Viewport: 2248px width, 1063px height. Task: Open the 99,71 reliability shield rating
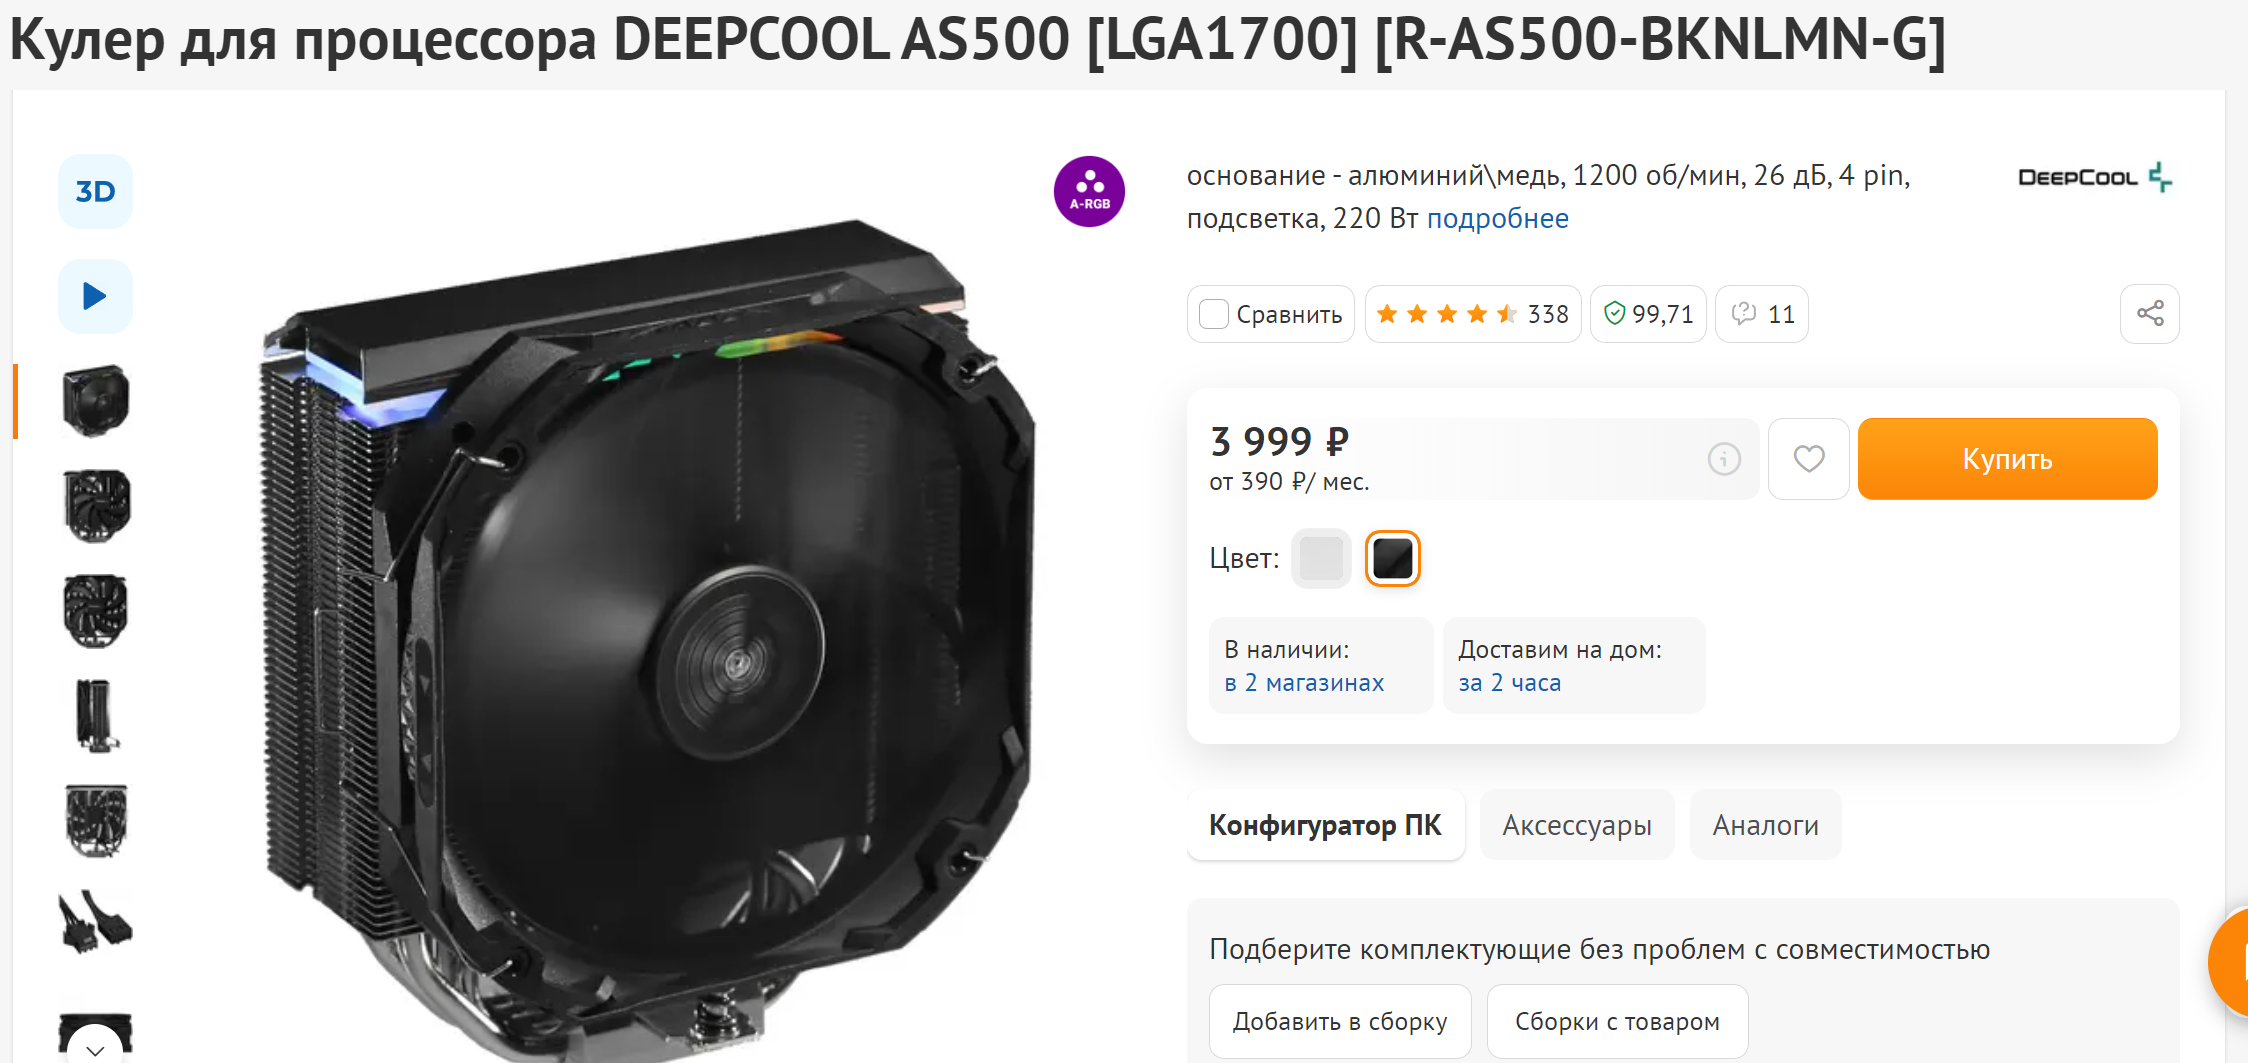[x=1648, y=314]
